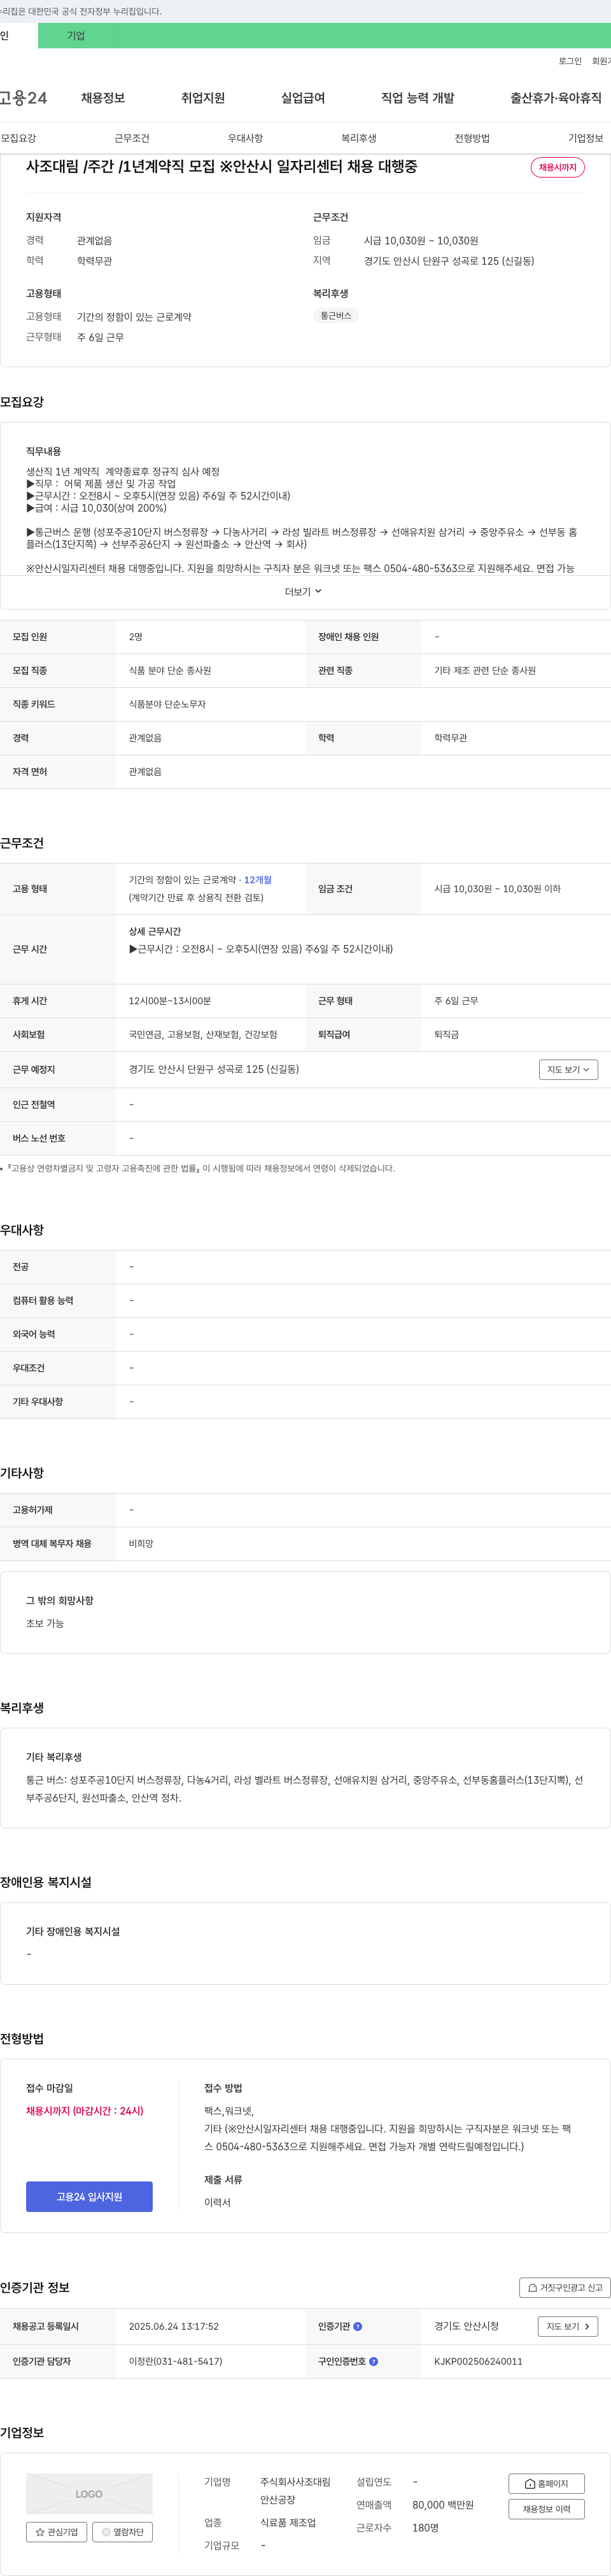Click the company name 주식회사사조대림 안산공장
Image resolution: width=611 pixels, height=2576 pixels.
295,2490
